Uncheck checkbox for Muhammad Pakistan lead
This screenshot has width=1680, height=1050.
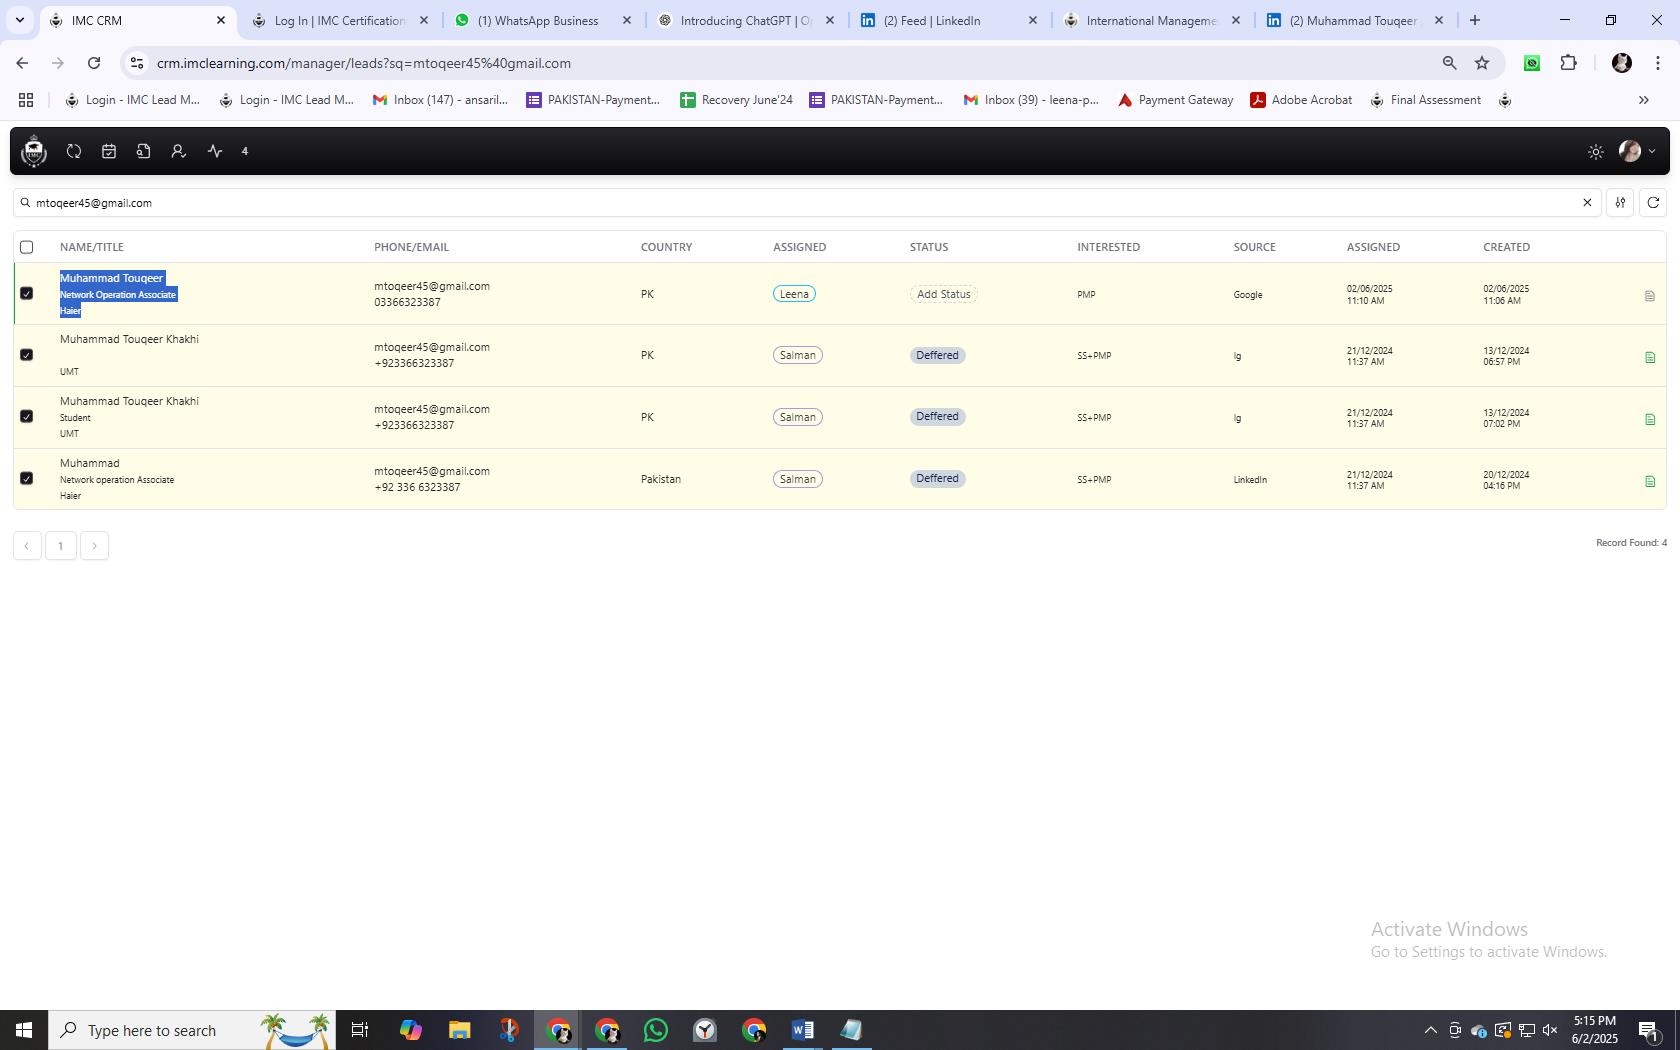pyautogui.click(x=27, y=479)
